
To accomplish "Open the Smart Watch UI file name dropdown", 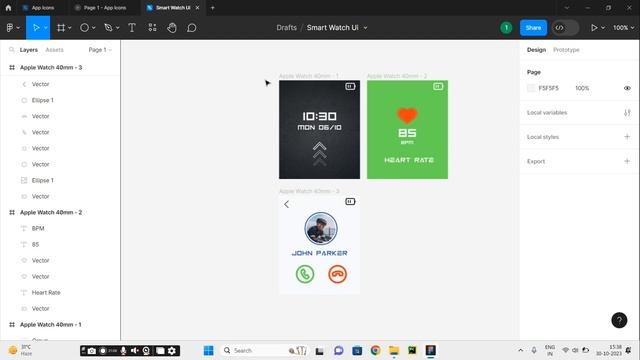I will coord(365,28).
